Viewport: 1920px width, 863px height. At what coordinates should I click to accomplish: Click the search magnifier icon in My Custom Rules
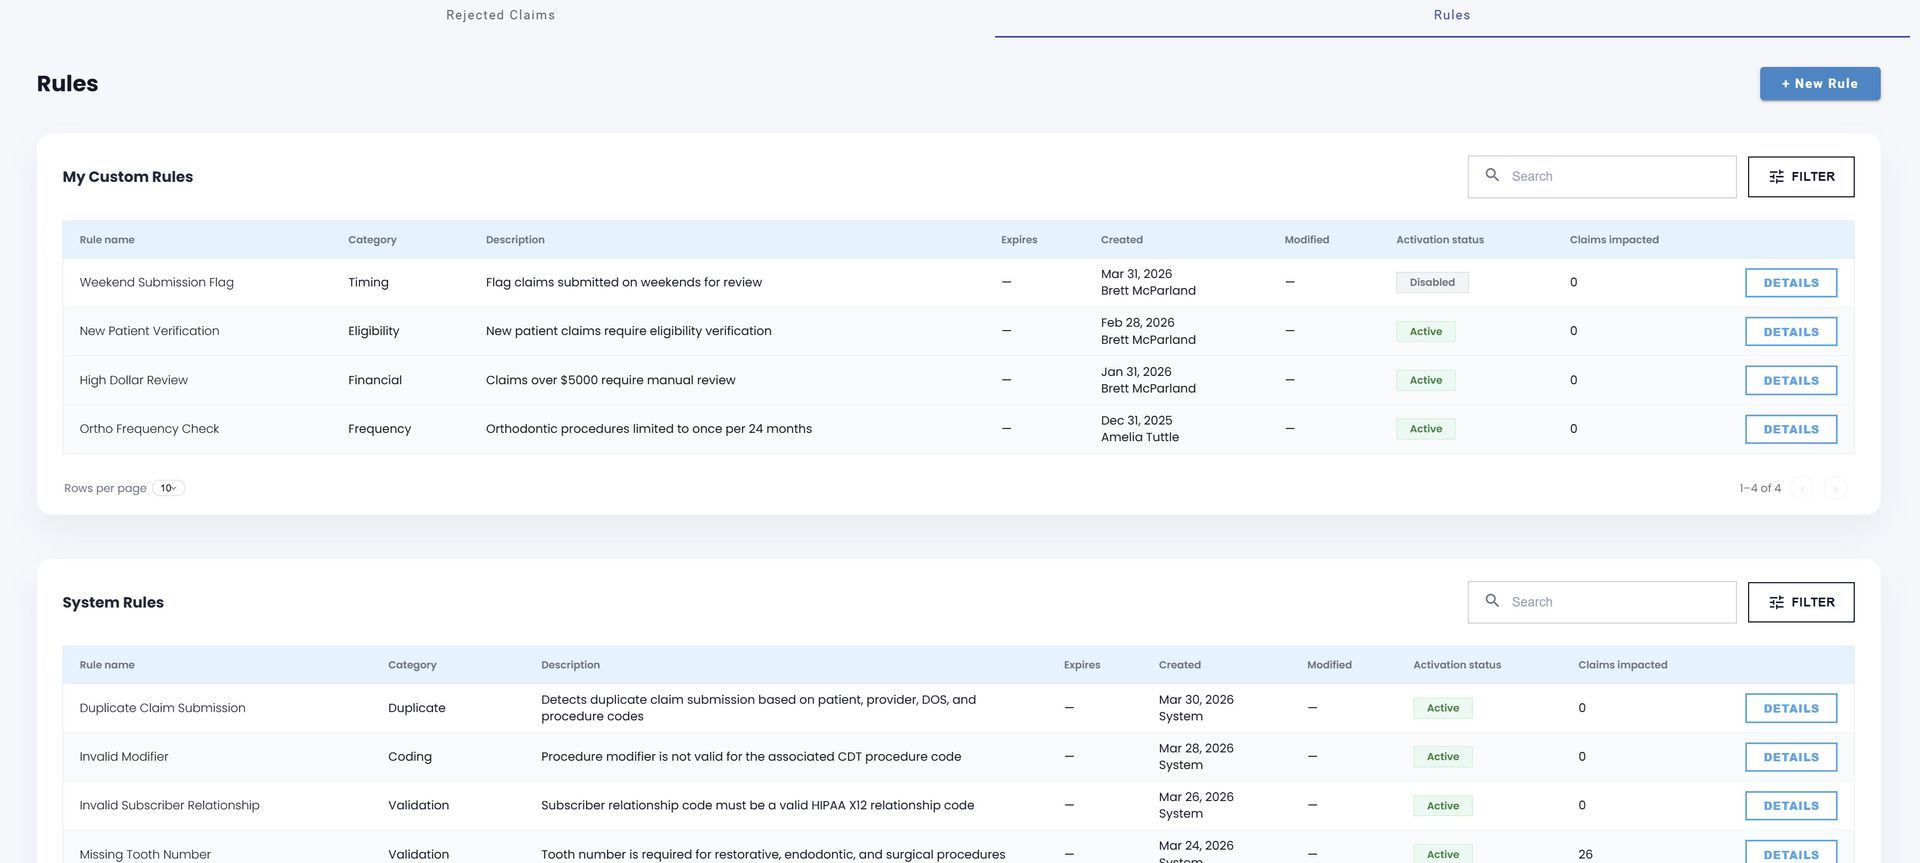pyautogui.click(x=1491, y=175)
